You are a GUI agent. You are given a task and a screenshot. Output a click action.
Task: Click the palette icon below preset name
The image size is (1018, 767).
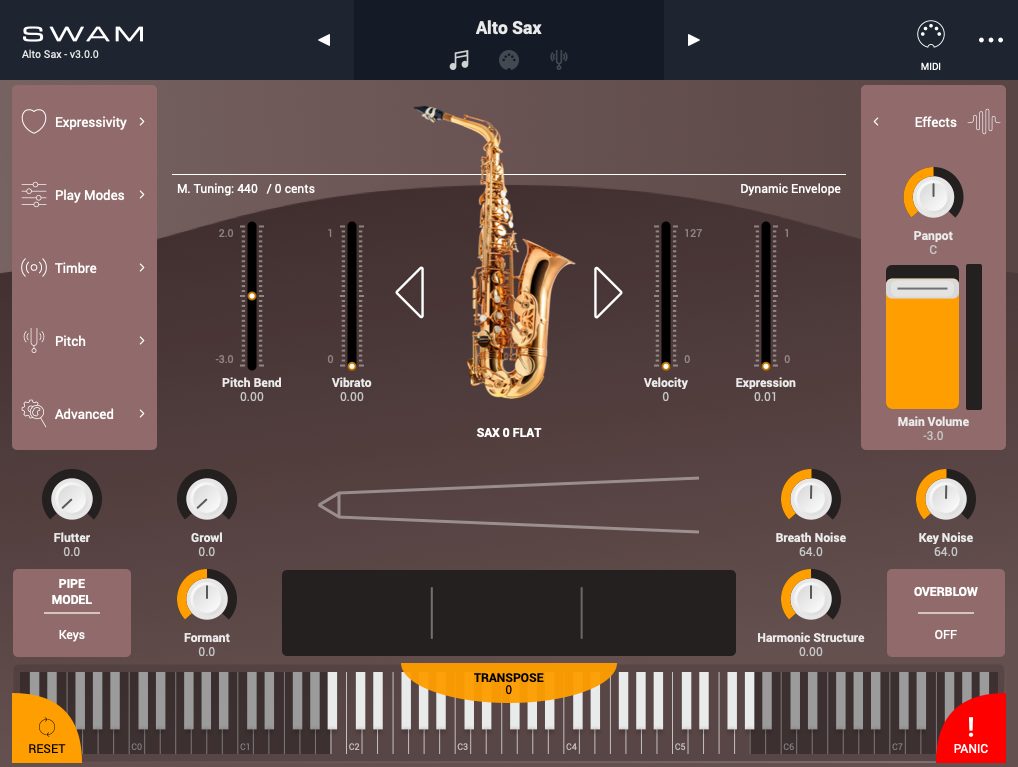click(509, 60)
